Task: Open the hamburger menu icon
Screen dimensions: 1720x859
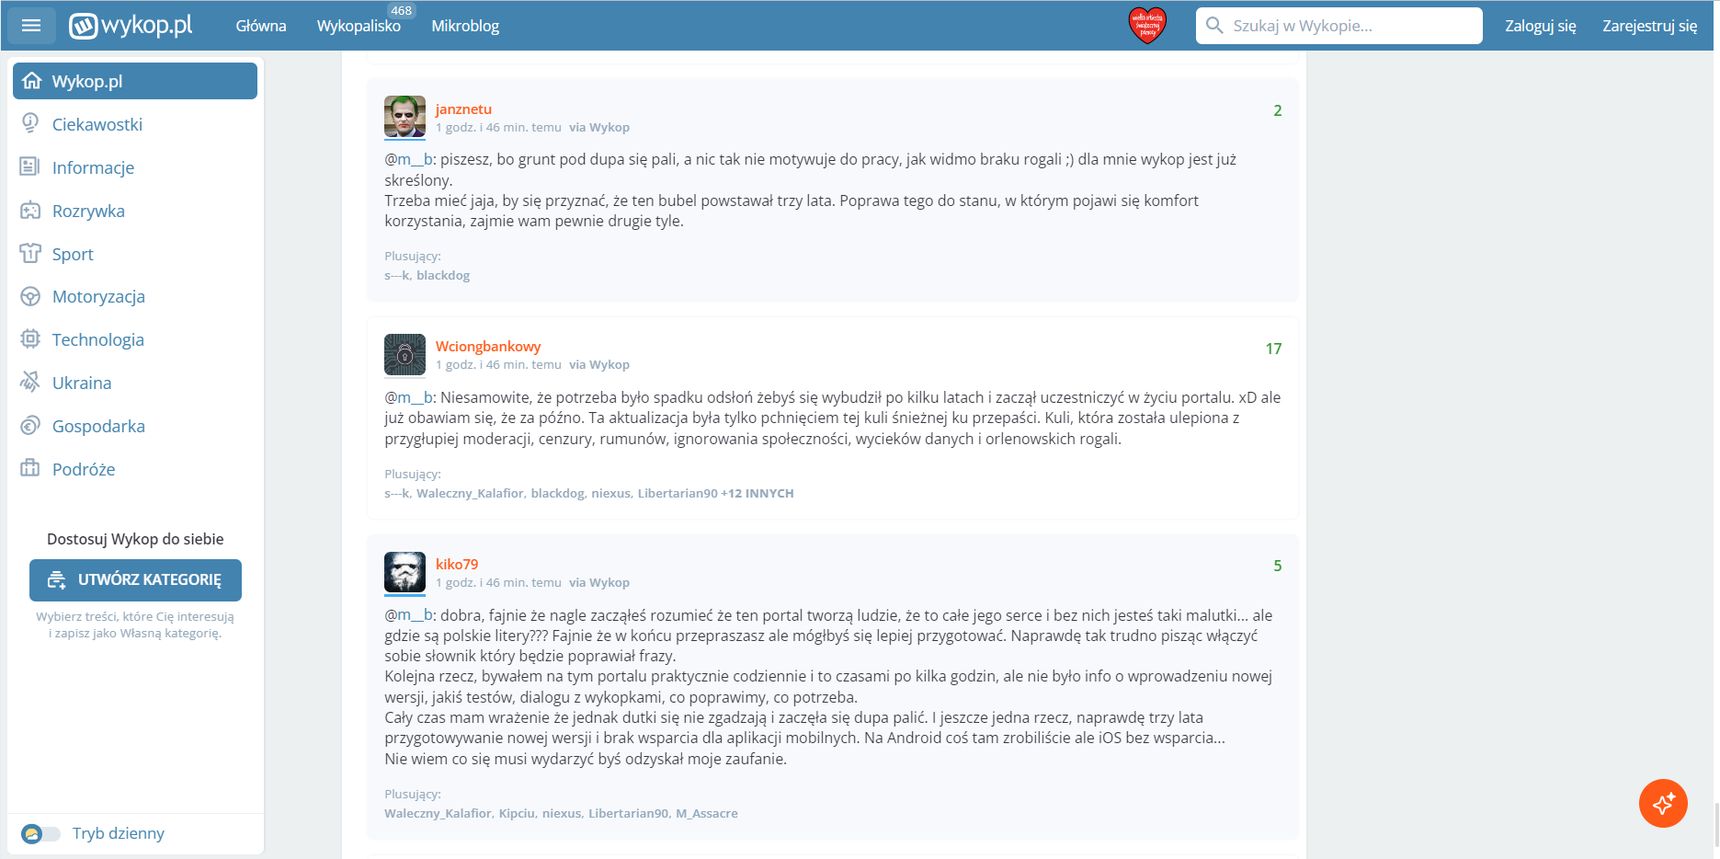Action: point(31,25)
